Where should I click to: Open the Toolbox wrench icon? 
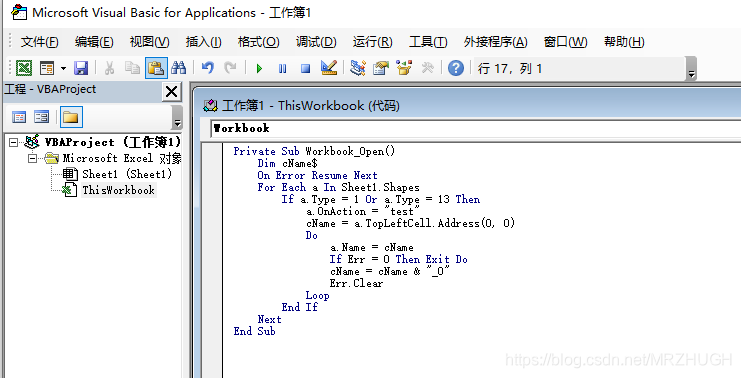pos(427,69)
